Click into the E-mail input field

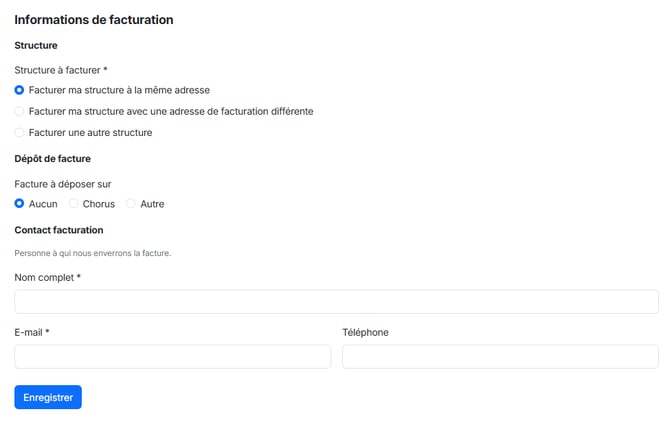click(x=172, y=357)
